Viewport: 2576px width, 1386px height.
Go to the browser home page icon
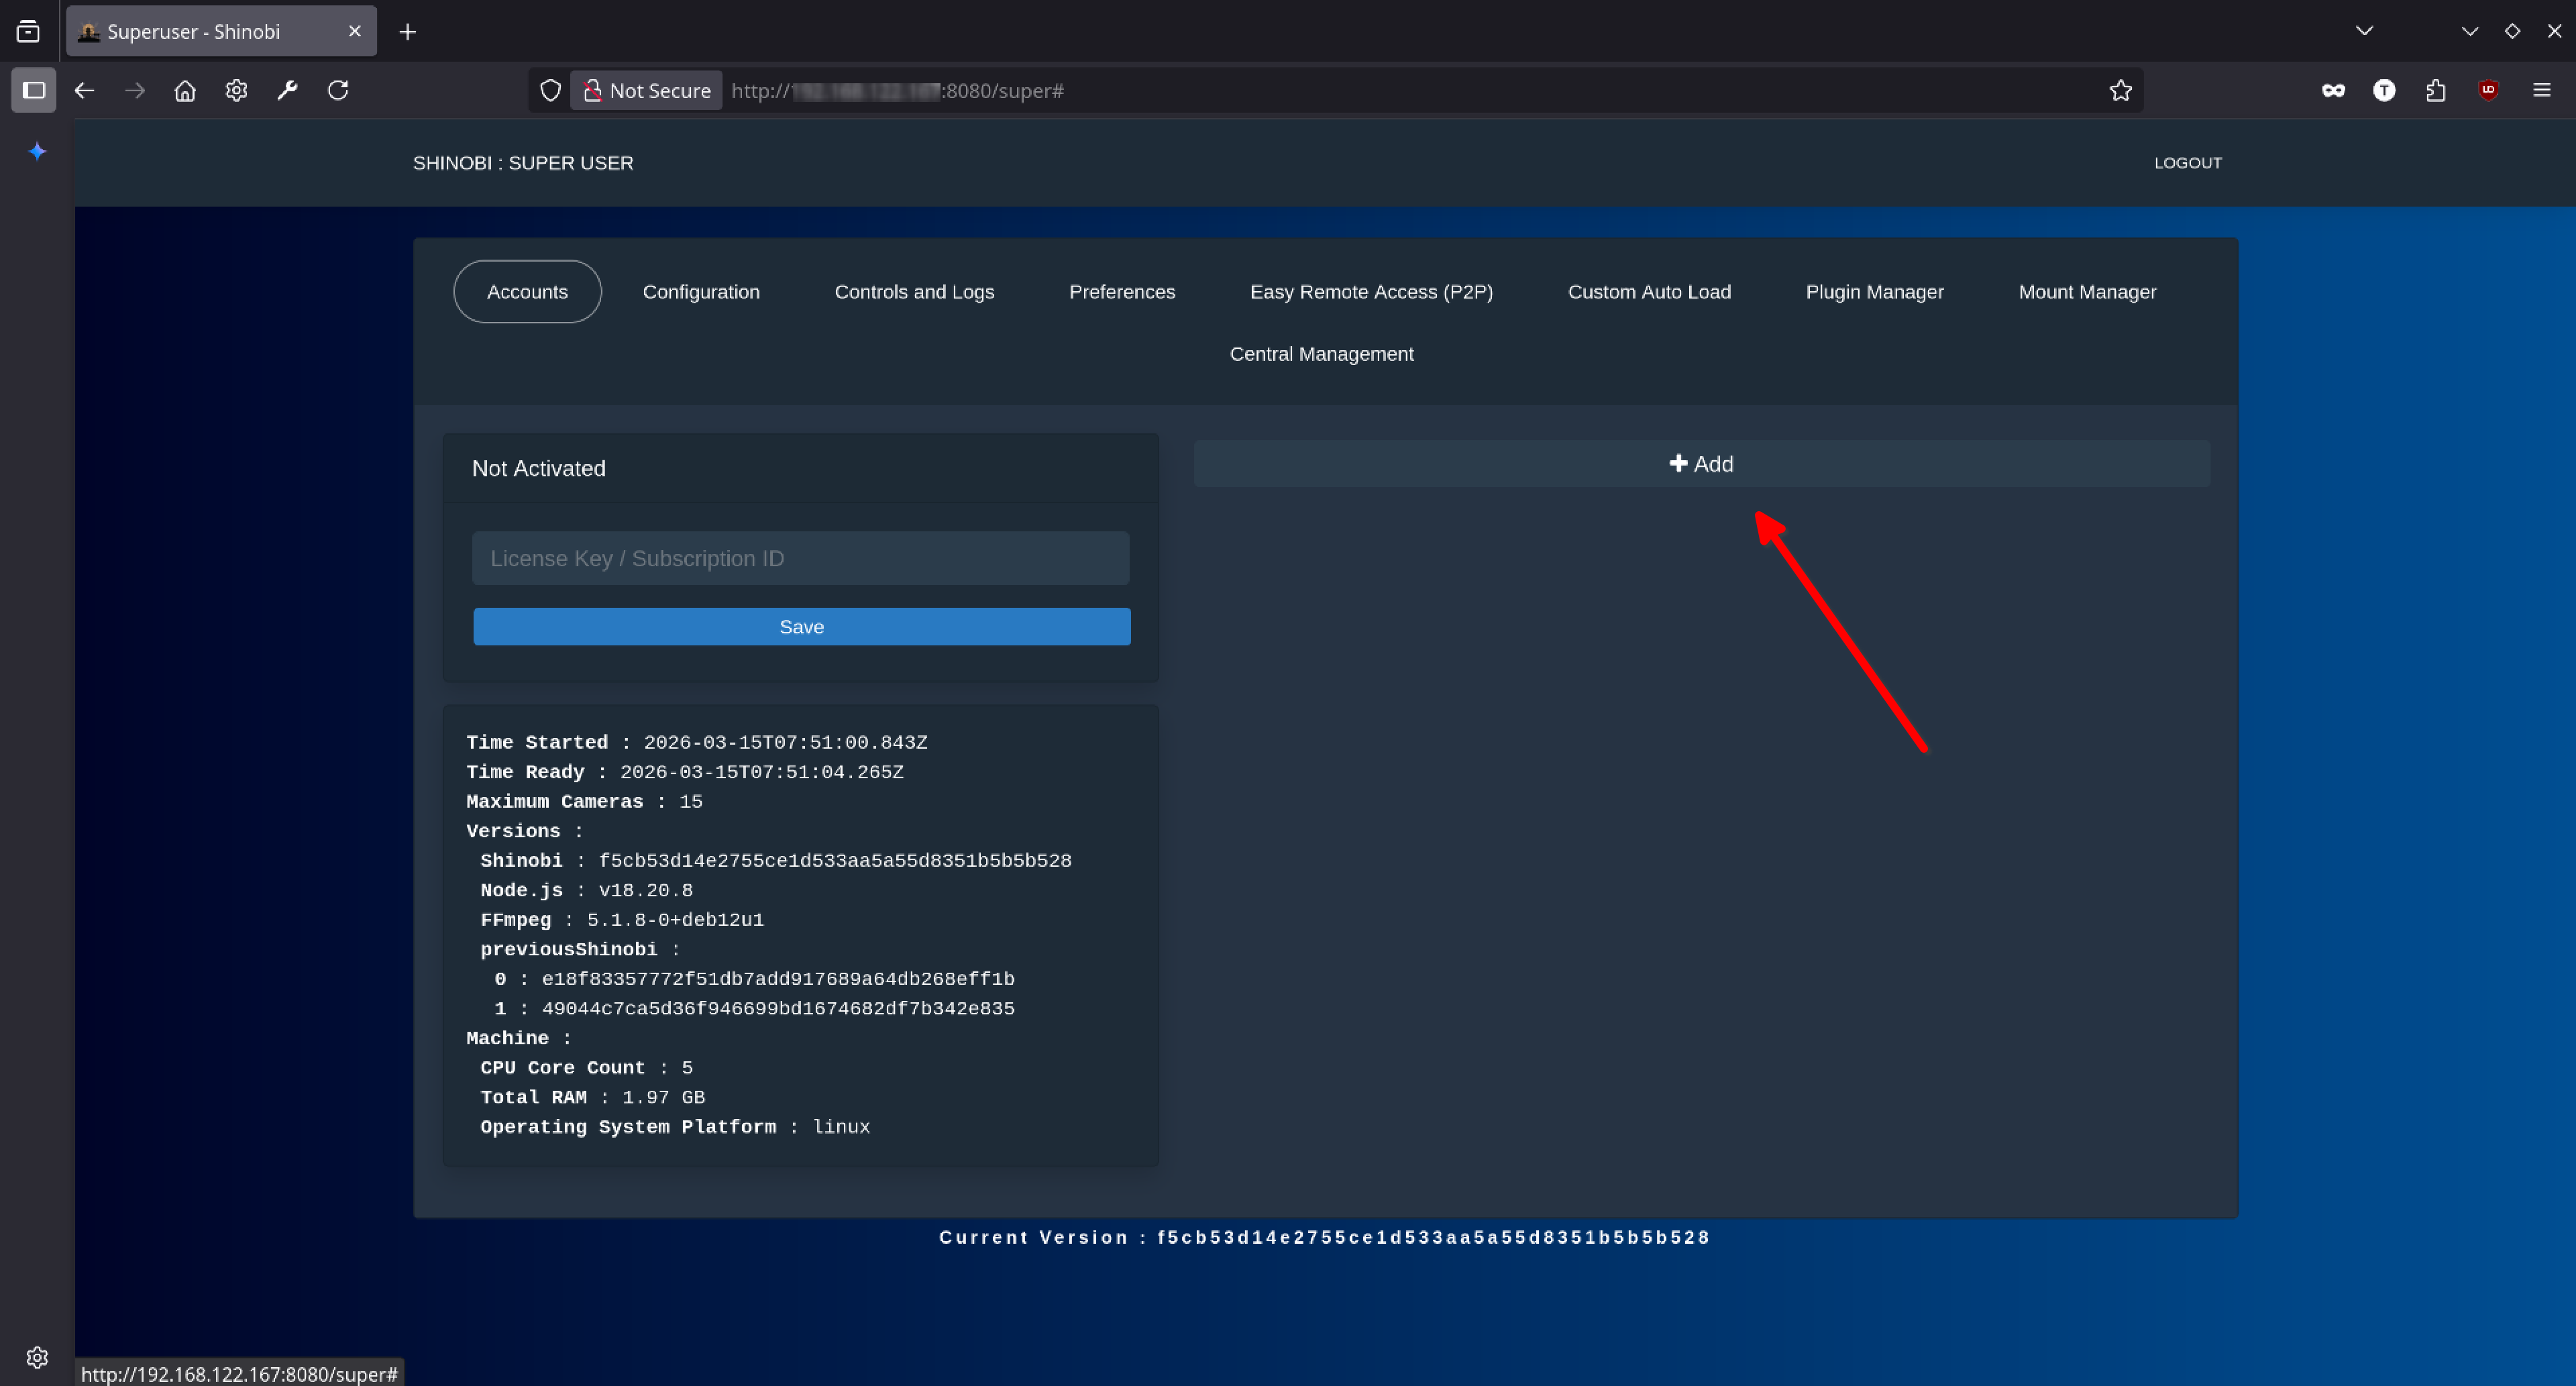(185, 90)
